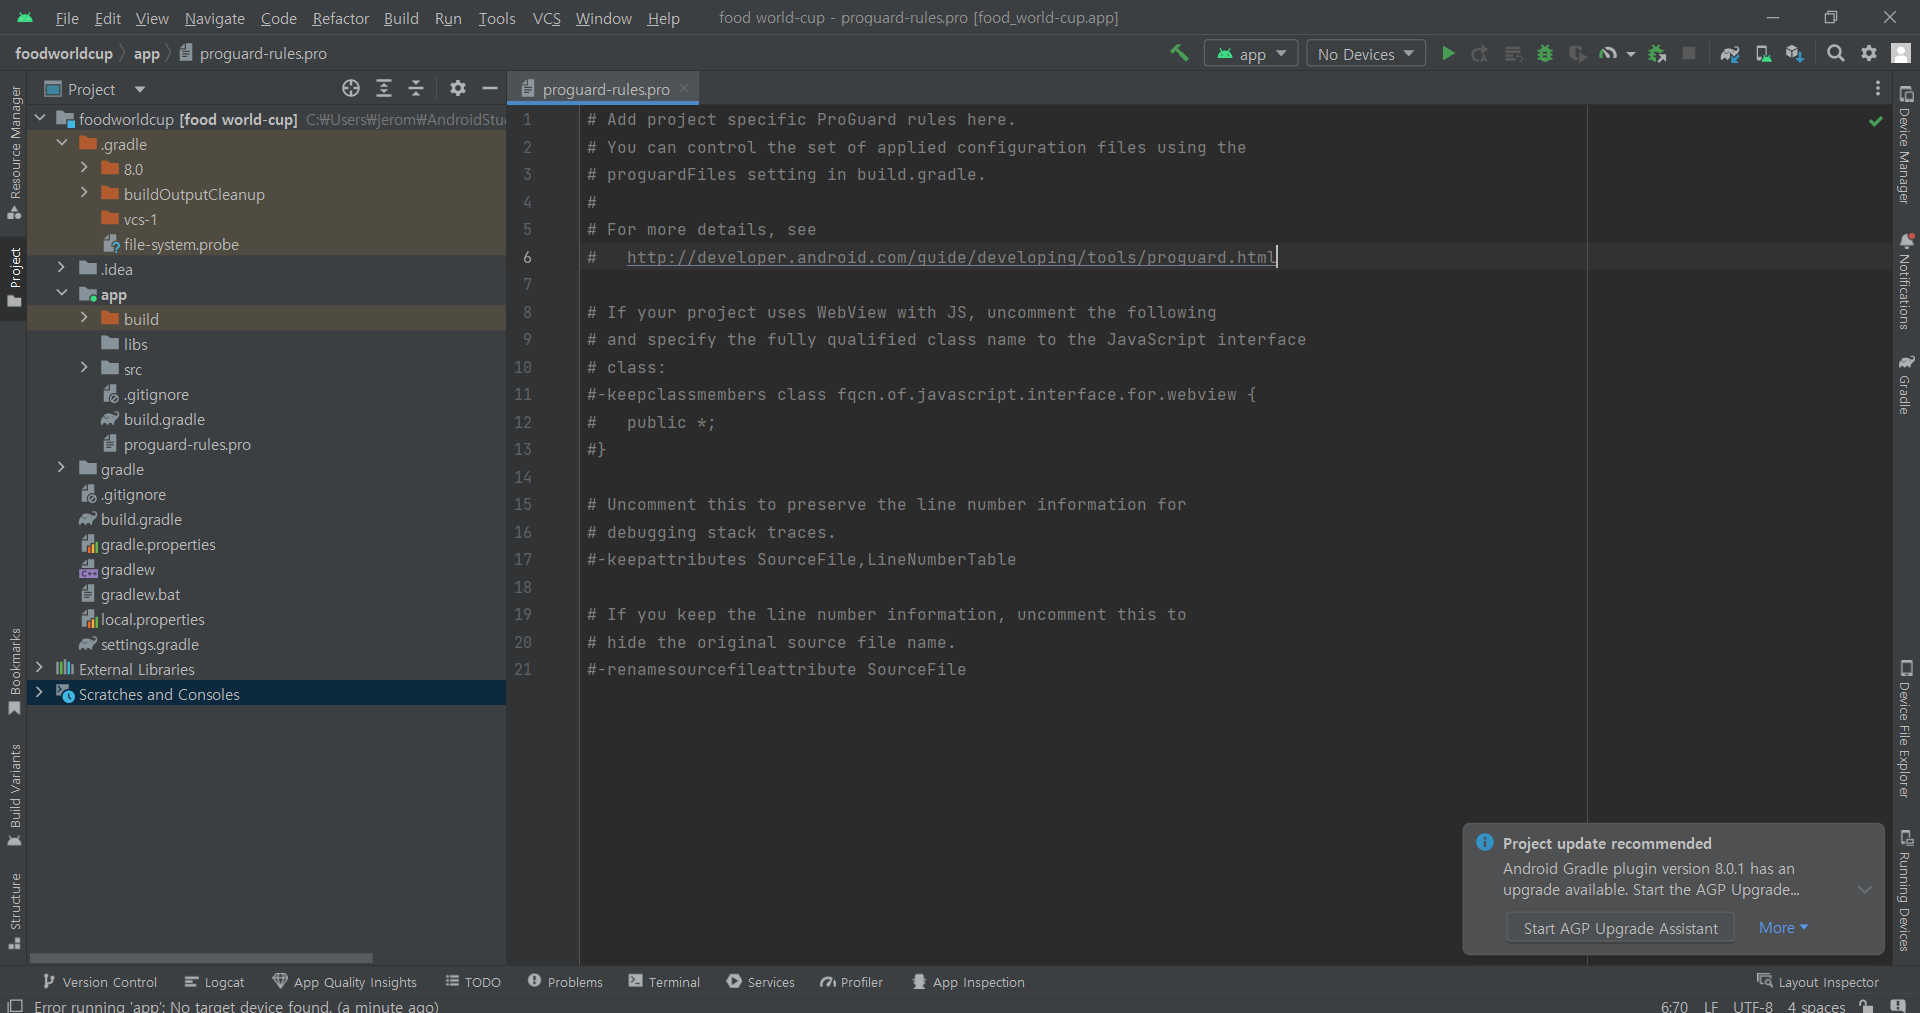The image size is (1920, 1013).
Task: Open the File menu
Action: (x=67, y=18)
